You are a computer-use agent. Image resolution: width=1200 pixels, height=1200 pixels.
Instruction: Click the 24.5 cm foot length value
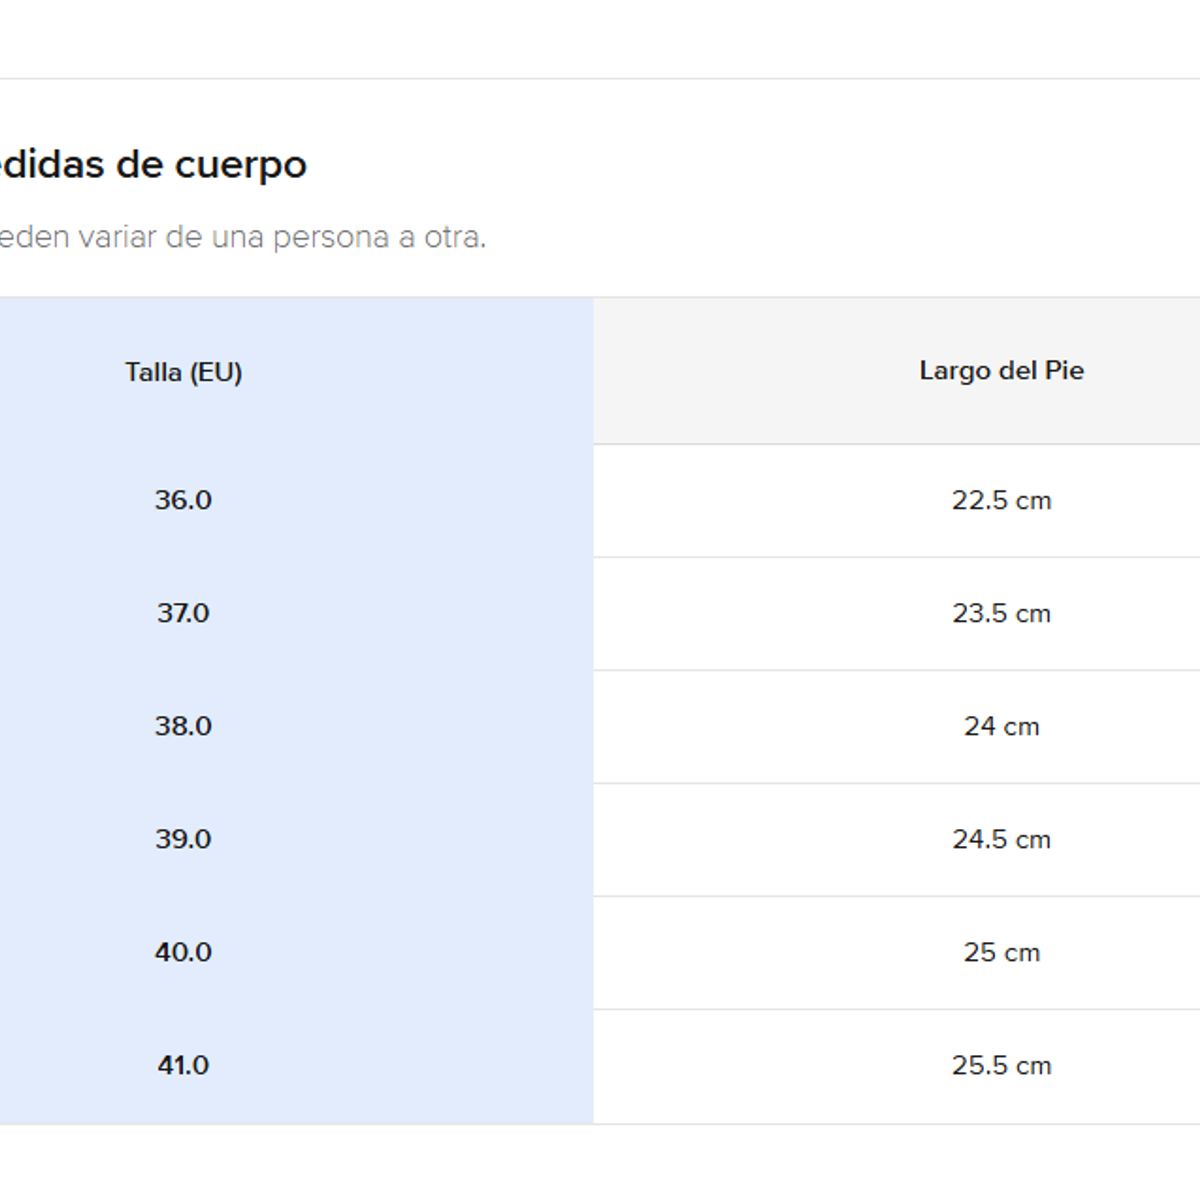(x=1001, y=839)
